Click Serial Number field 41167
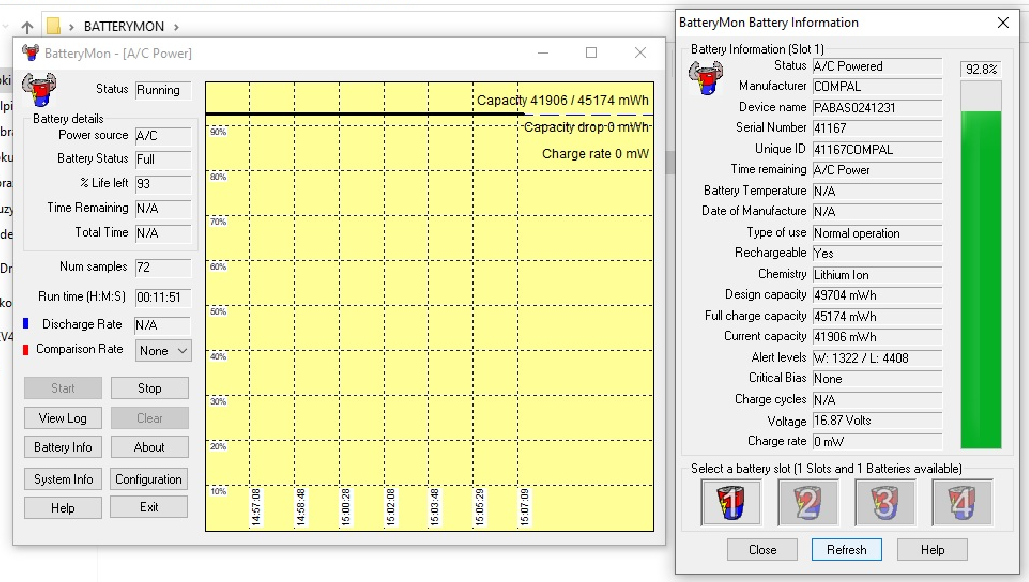The image size is (1029, 582). point(877,129)
